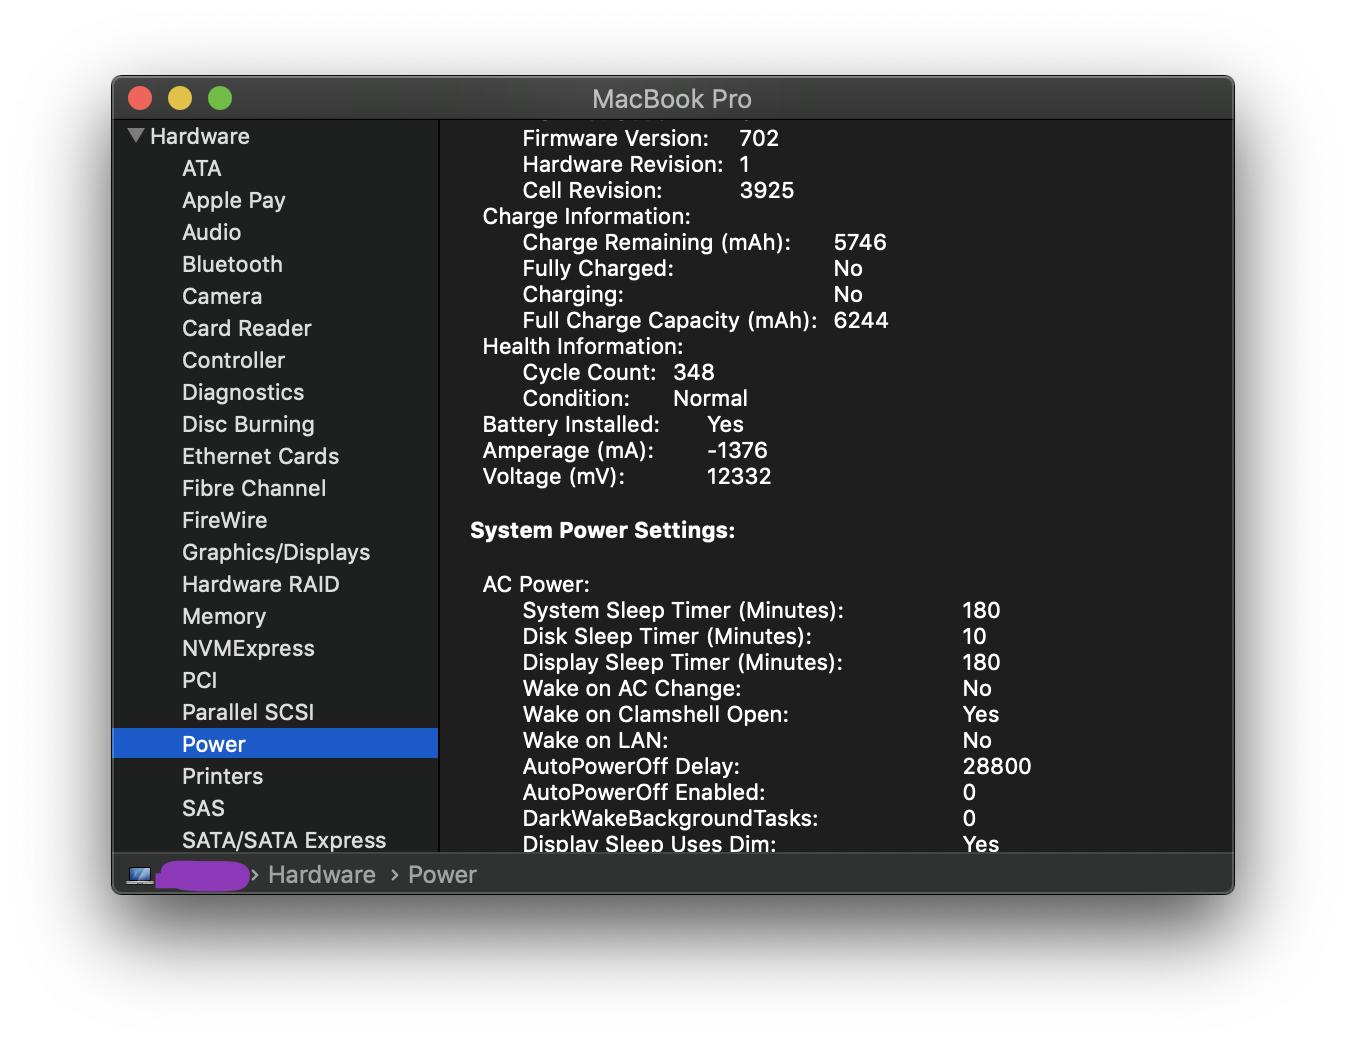Select NVMExpress in the sidebar
Screen dimensions: 1346x1042
point(248,648)
